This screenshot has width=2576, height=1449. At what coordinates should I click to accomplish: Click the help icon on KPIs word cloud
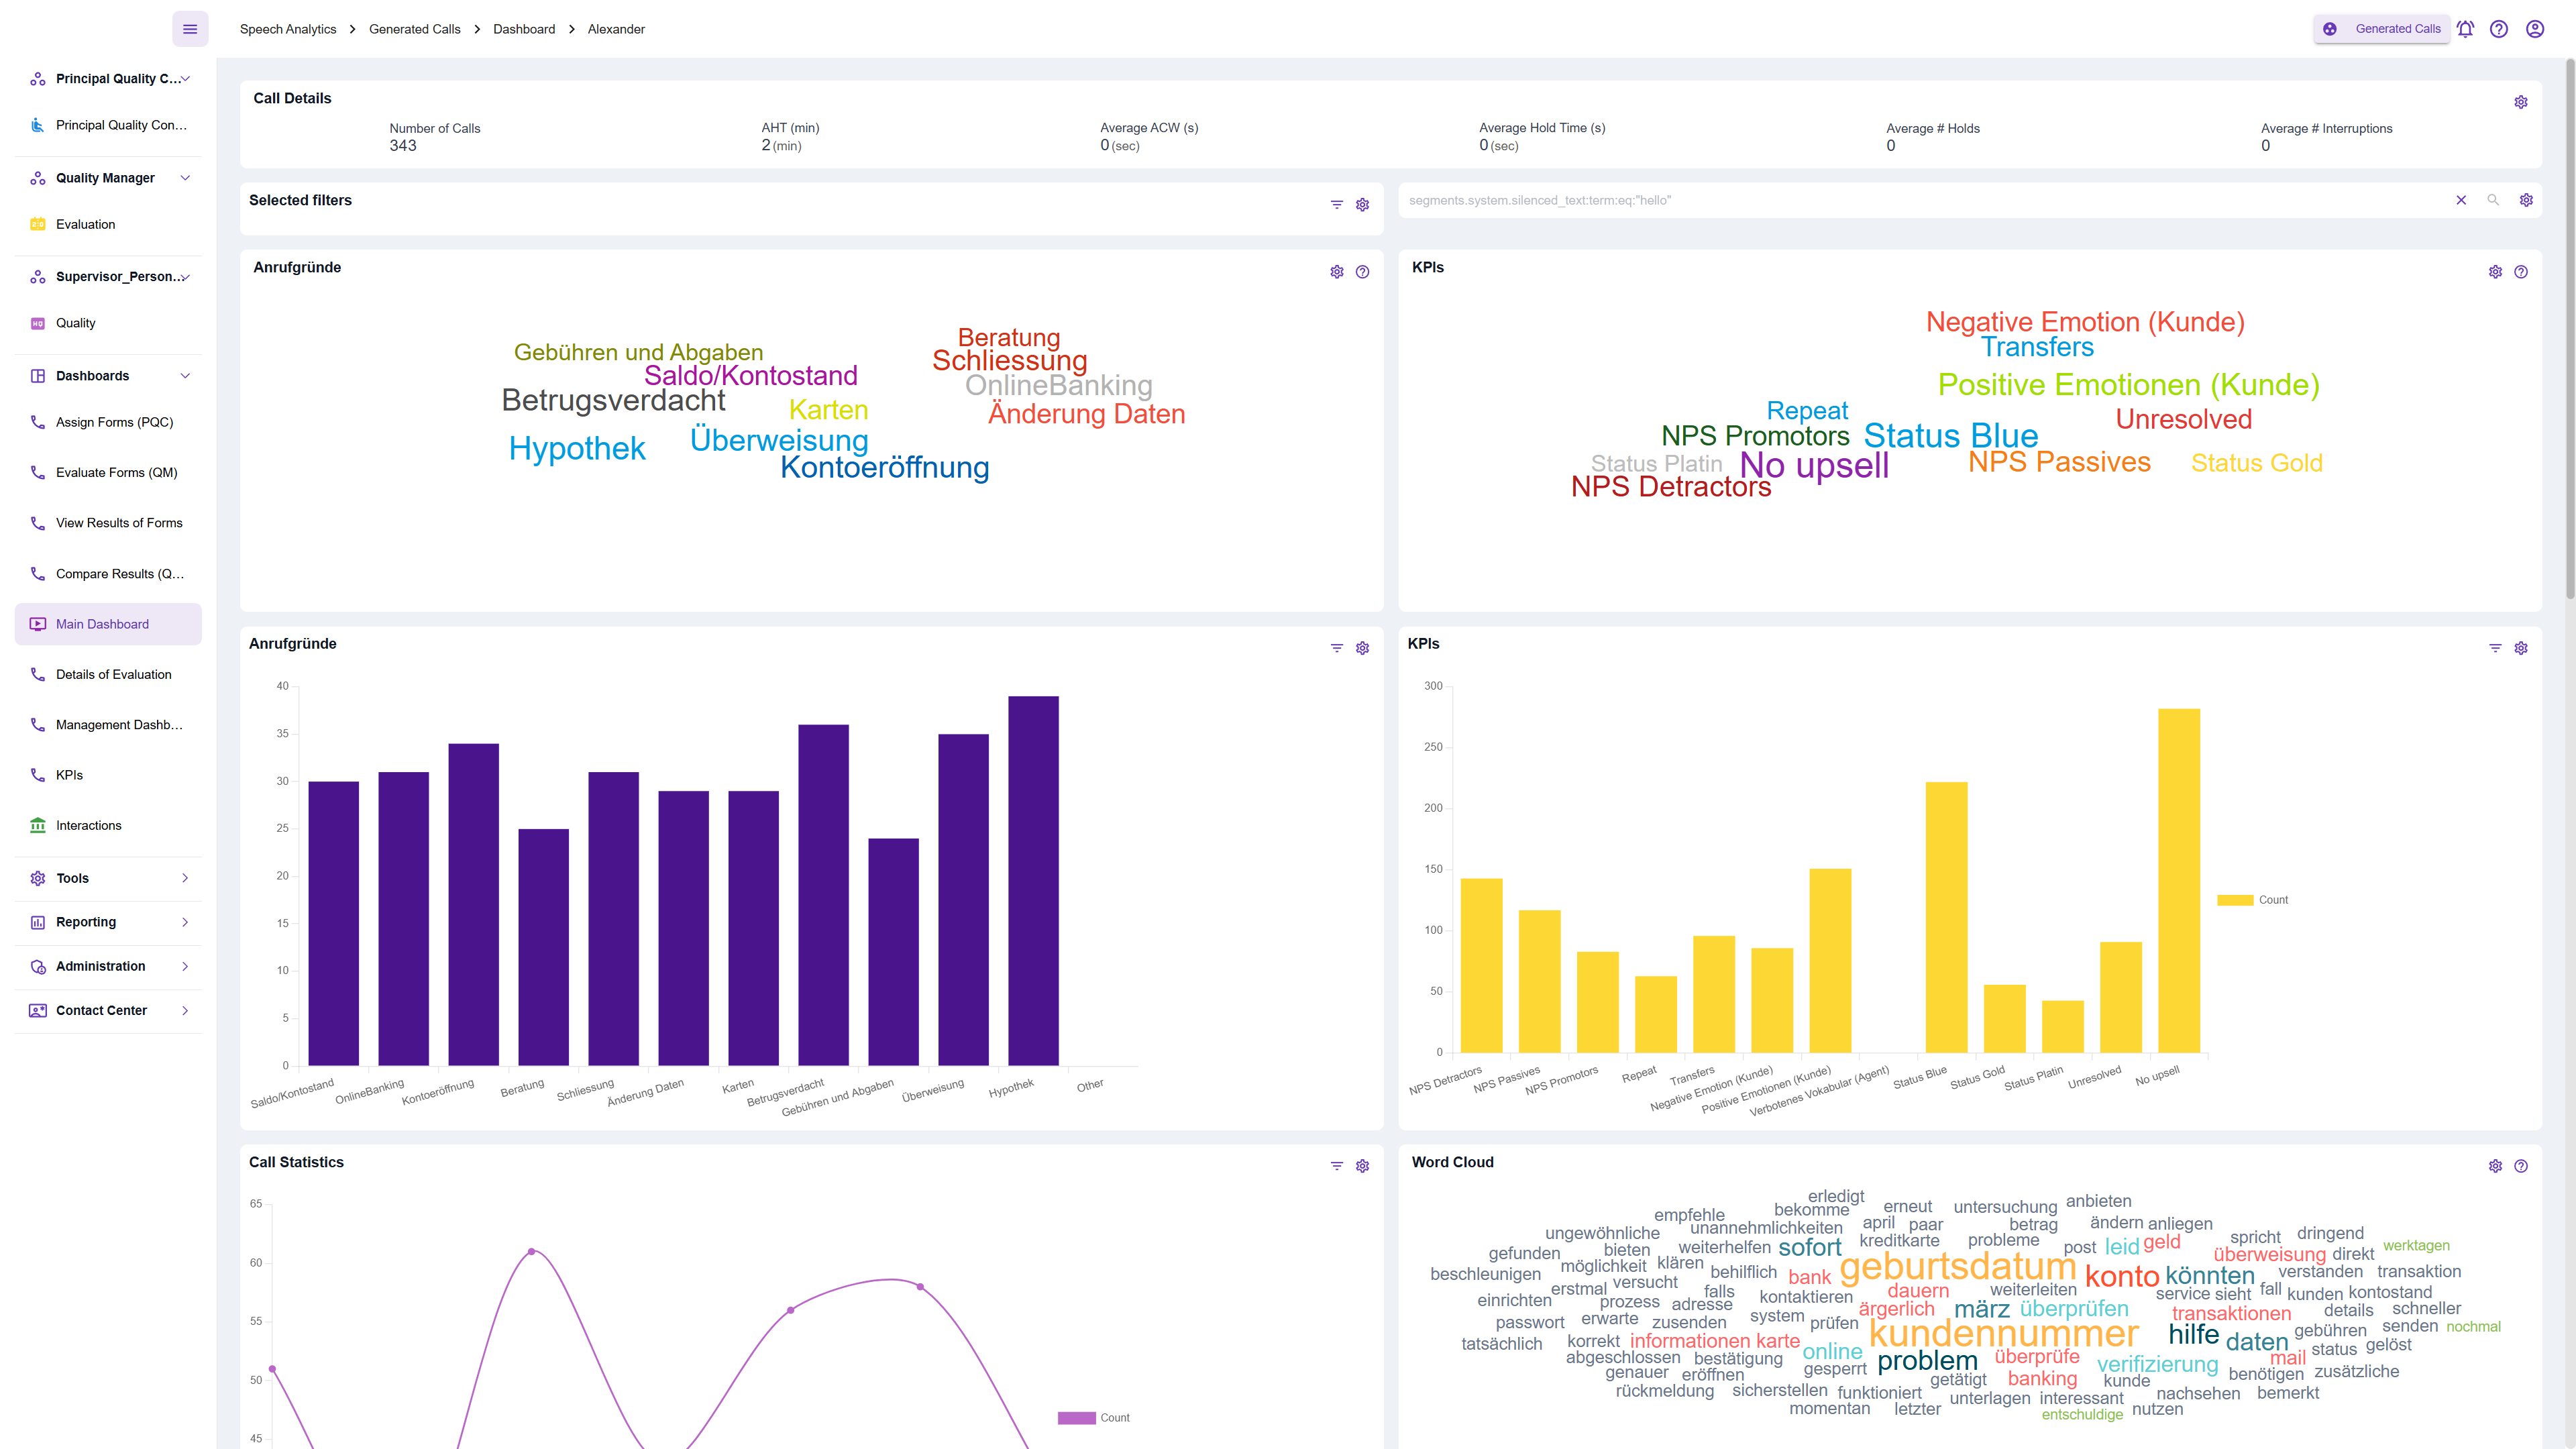(x=2521, y=271)
